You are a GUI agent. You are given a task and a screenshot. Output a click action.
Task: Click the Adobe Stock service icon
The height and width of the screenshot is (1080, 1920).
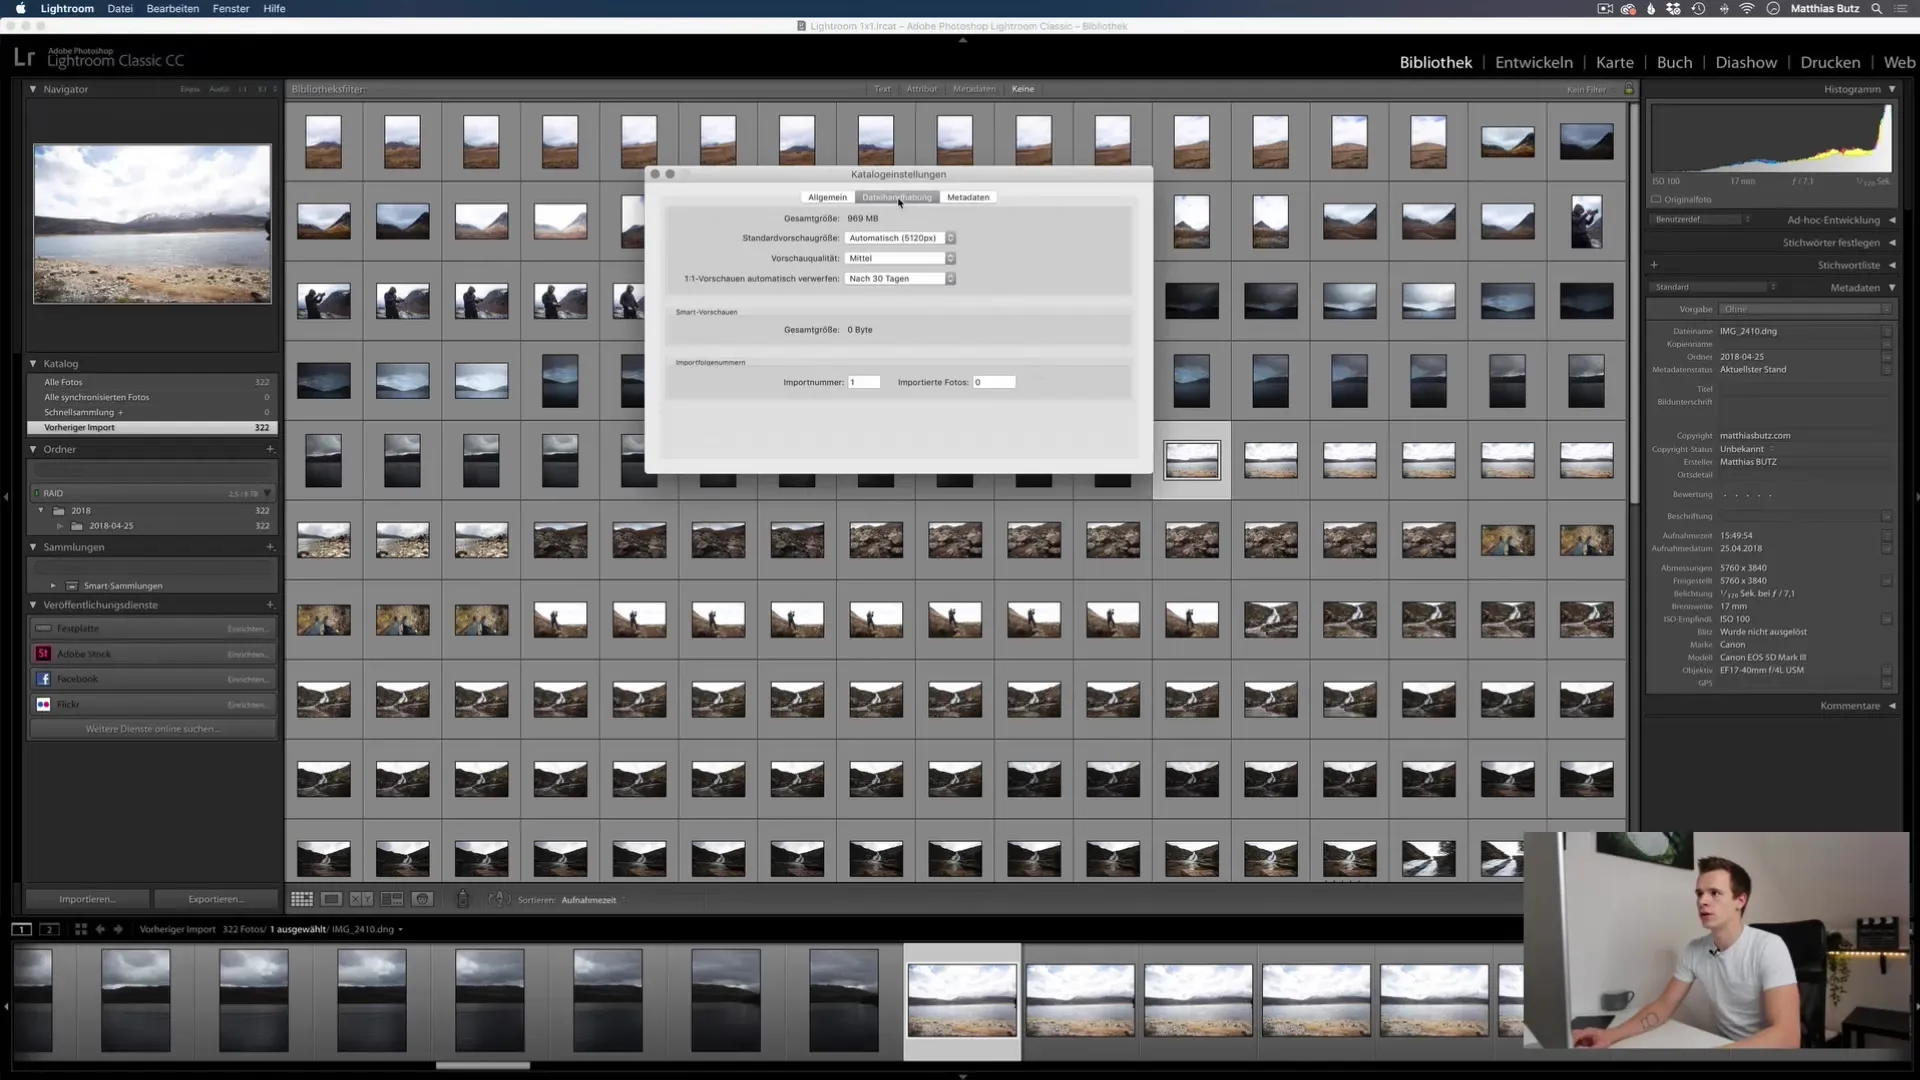[43, 654]
